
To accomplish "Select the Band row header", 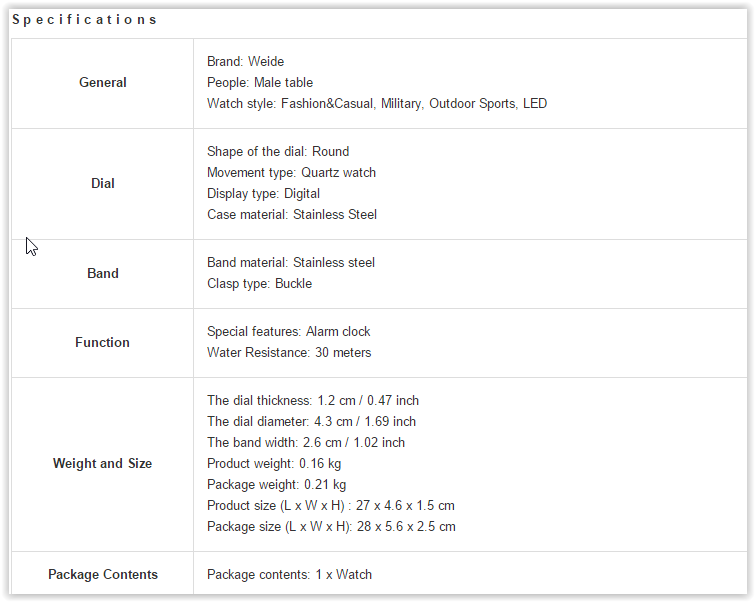I will coord(103,274).
